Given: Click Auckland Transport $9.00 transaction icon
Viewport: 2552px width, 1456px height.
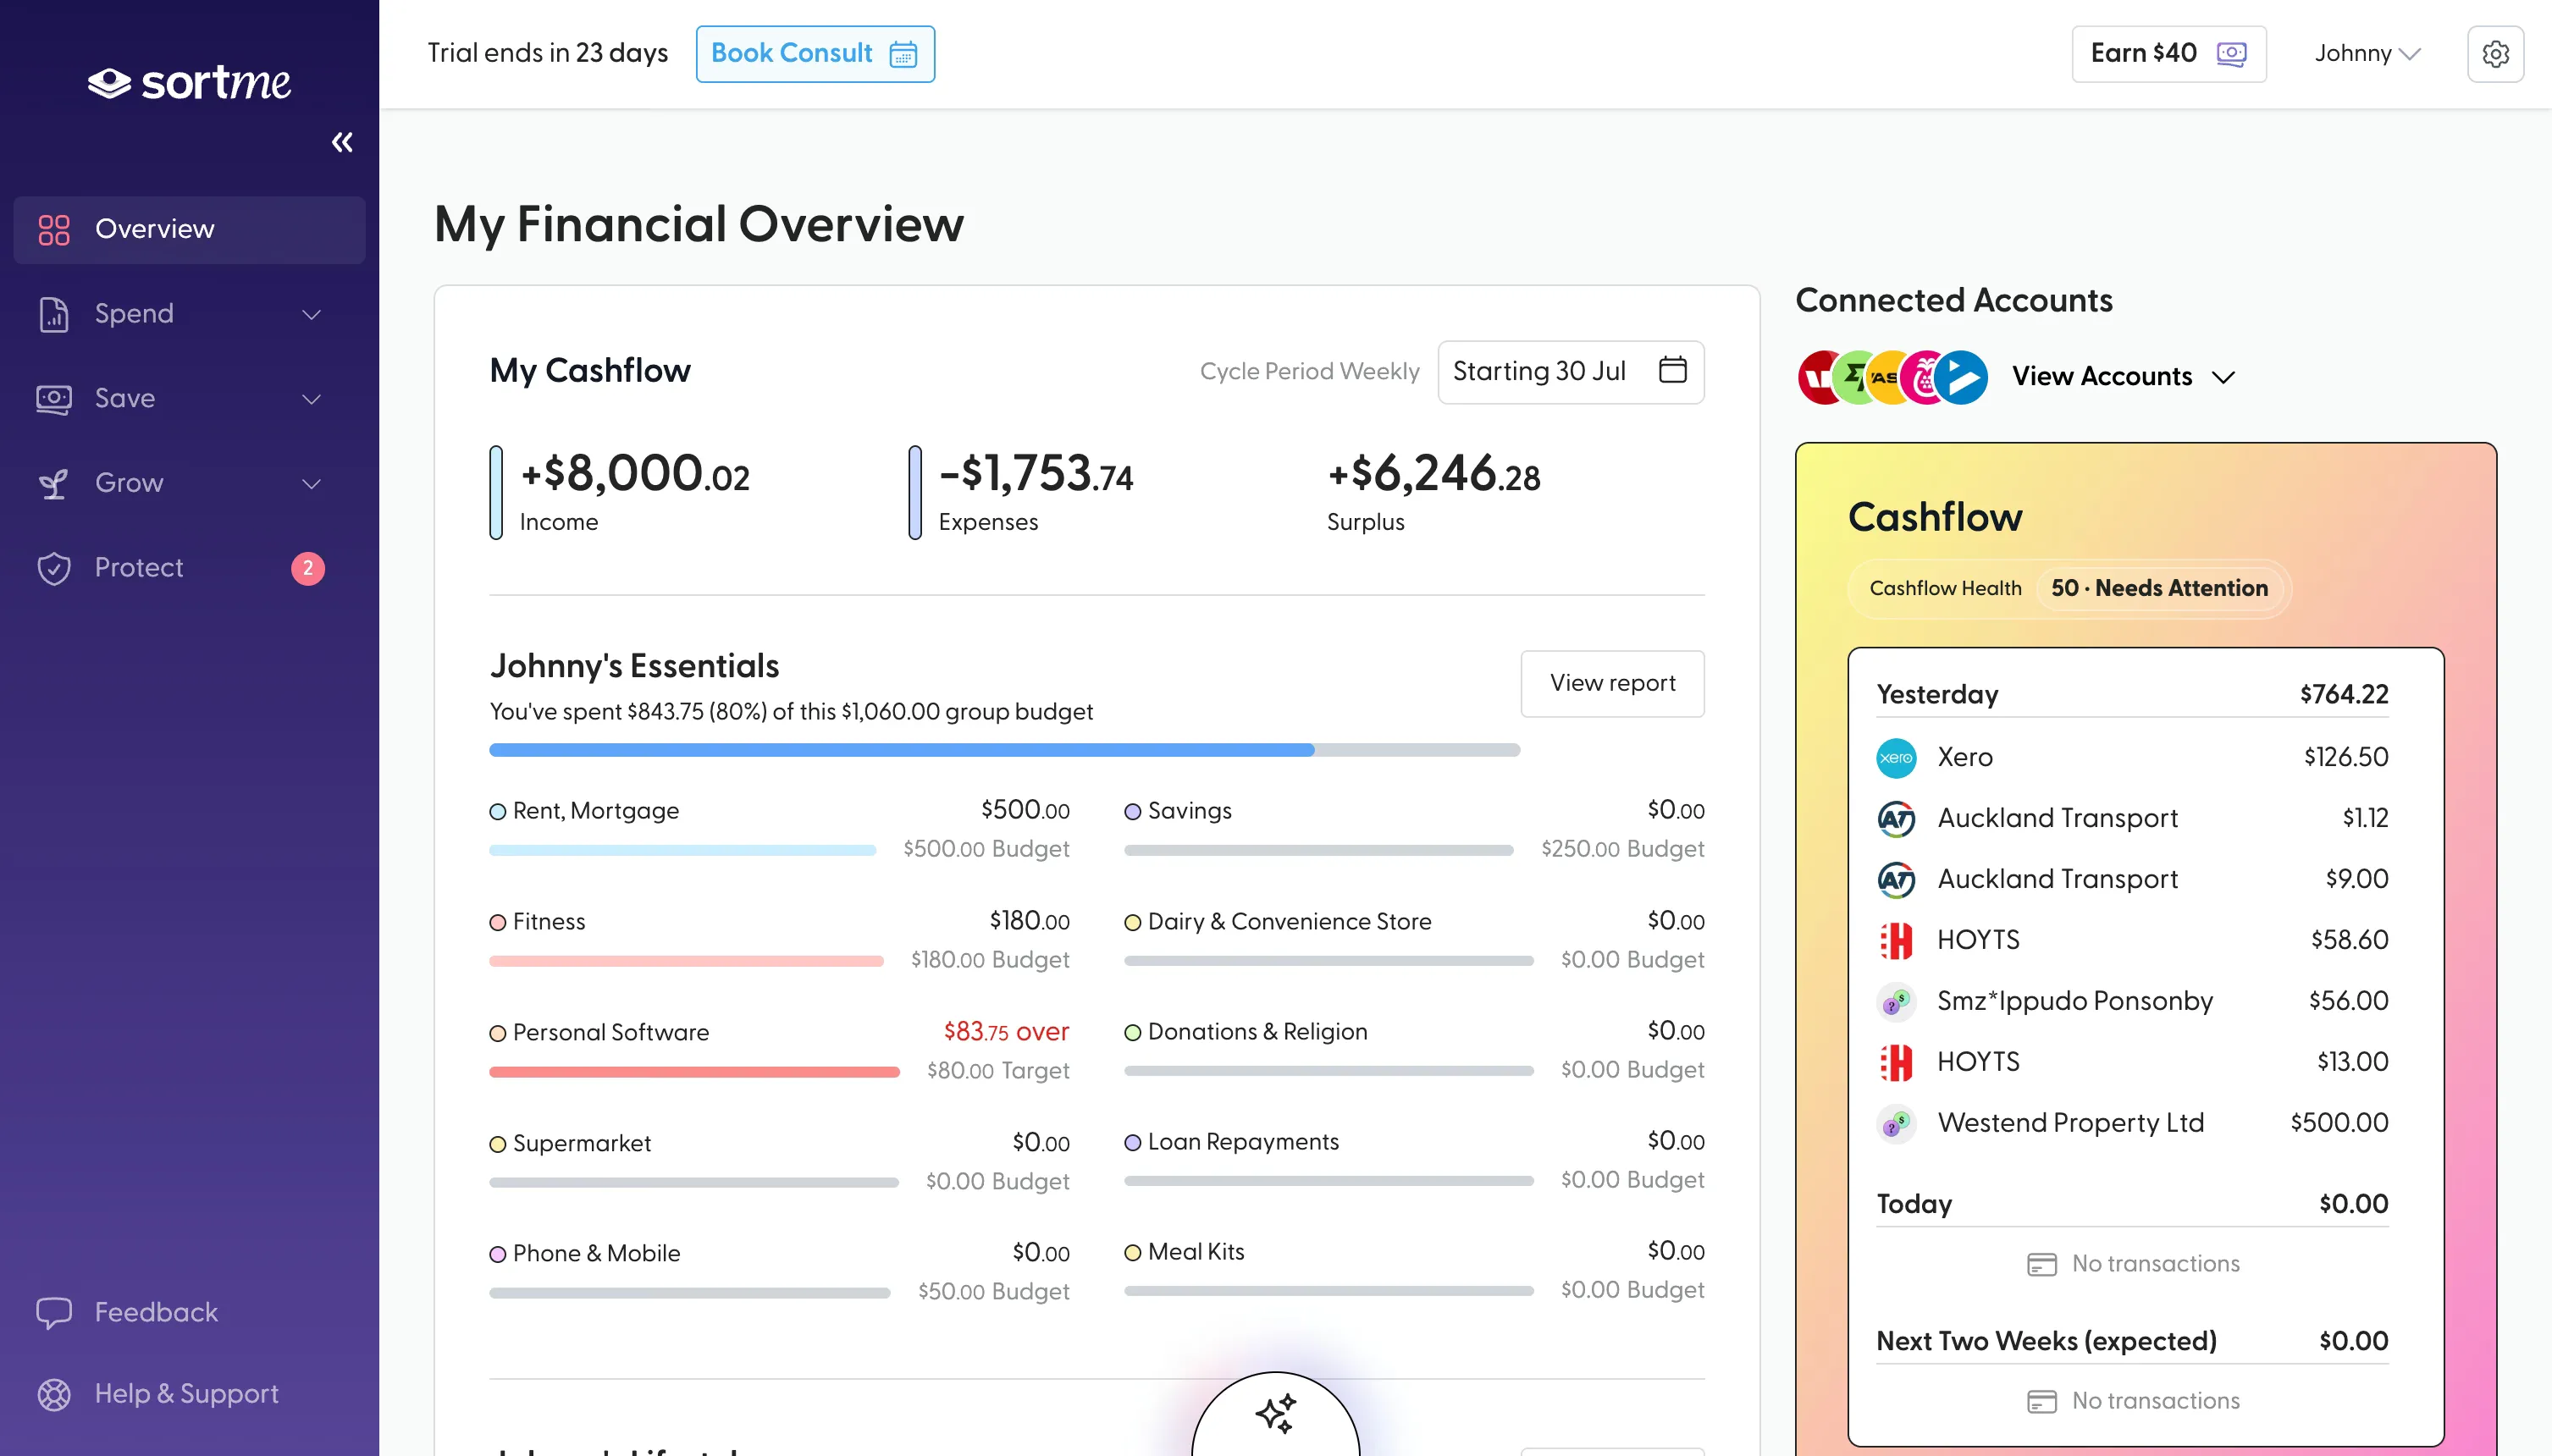Looking at the screenshot, I should point(1895,879).
